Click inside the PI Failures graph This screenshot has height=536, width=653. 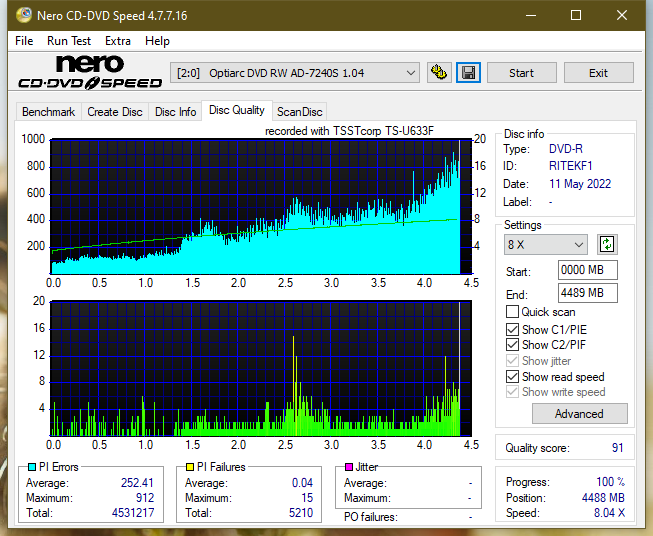coord(261,369)
